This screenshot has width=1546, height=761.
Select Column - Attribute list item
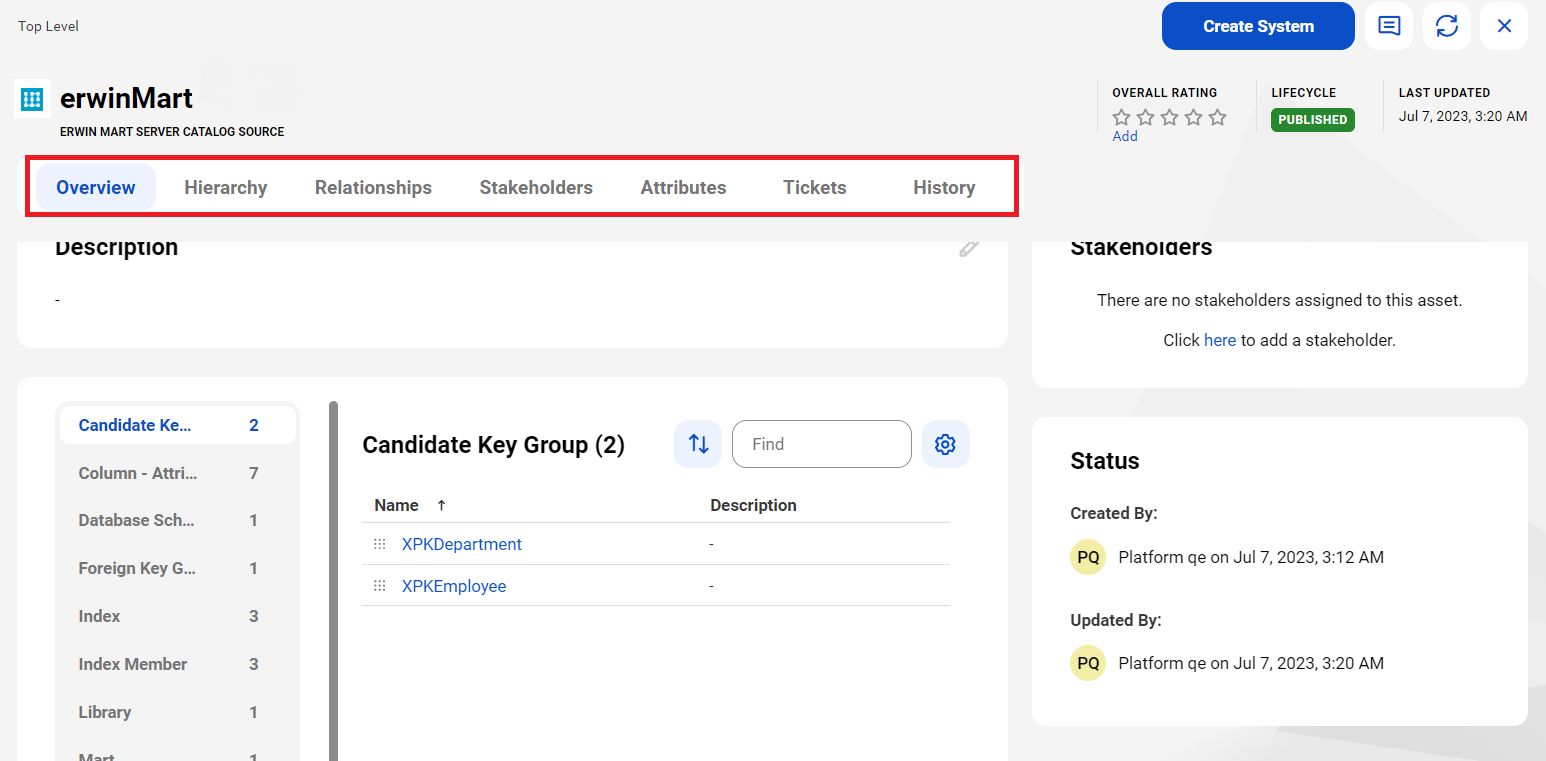point(177,473)
